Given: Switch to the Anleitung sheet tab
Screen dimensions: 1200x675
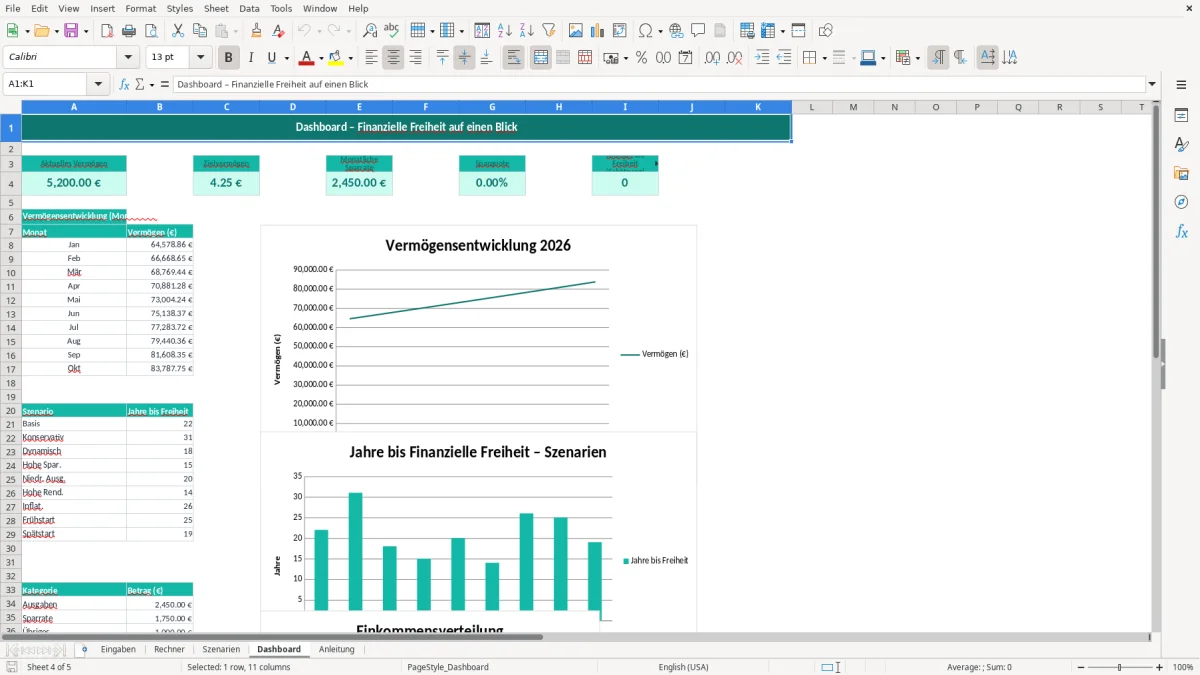Looking at the screenshot, I should point(336,649).
